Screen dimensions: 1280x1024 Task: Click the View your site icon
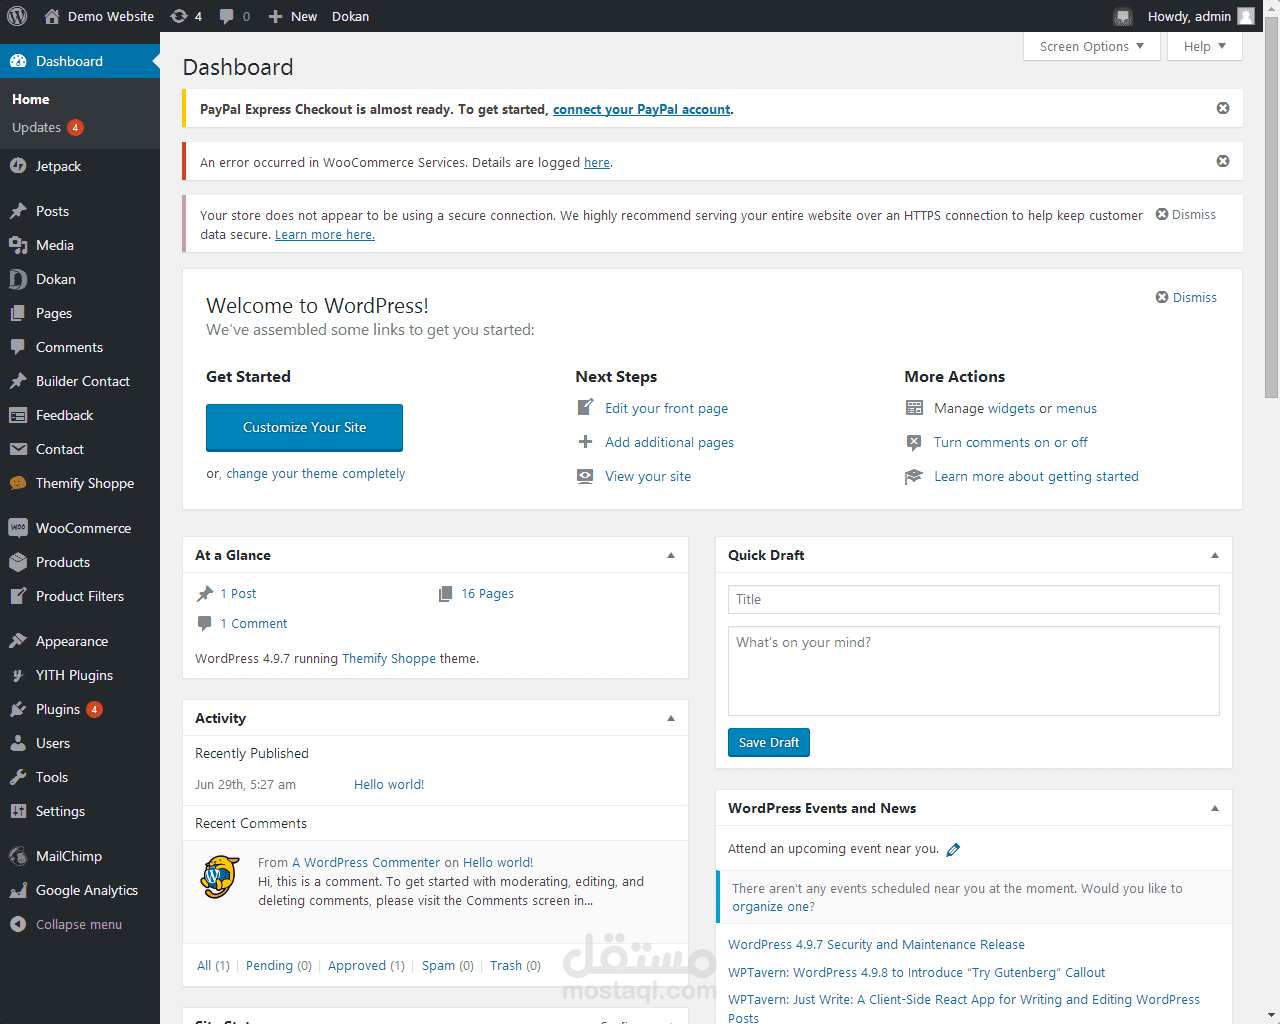[585, 476]
